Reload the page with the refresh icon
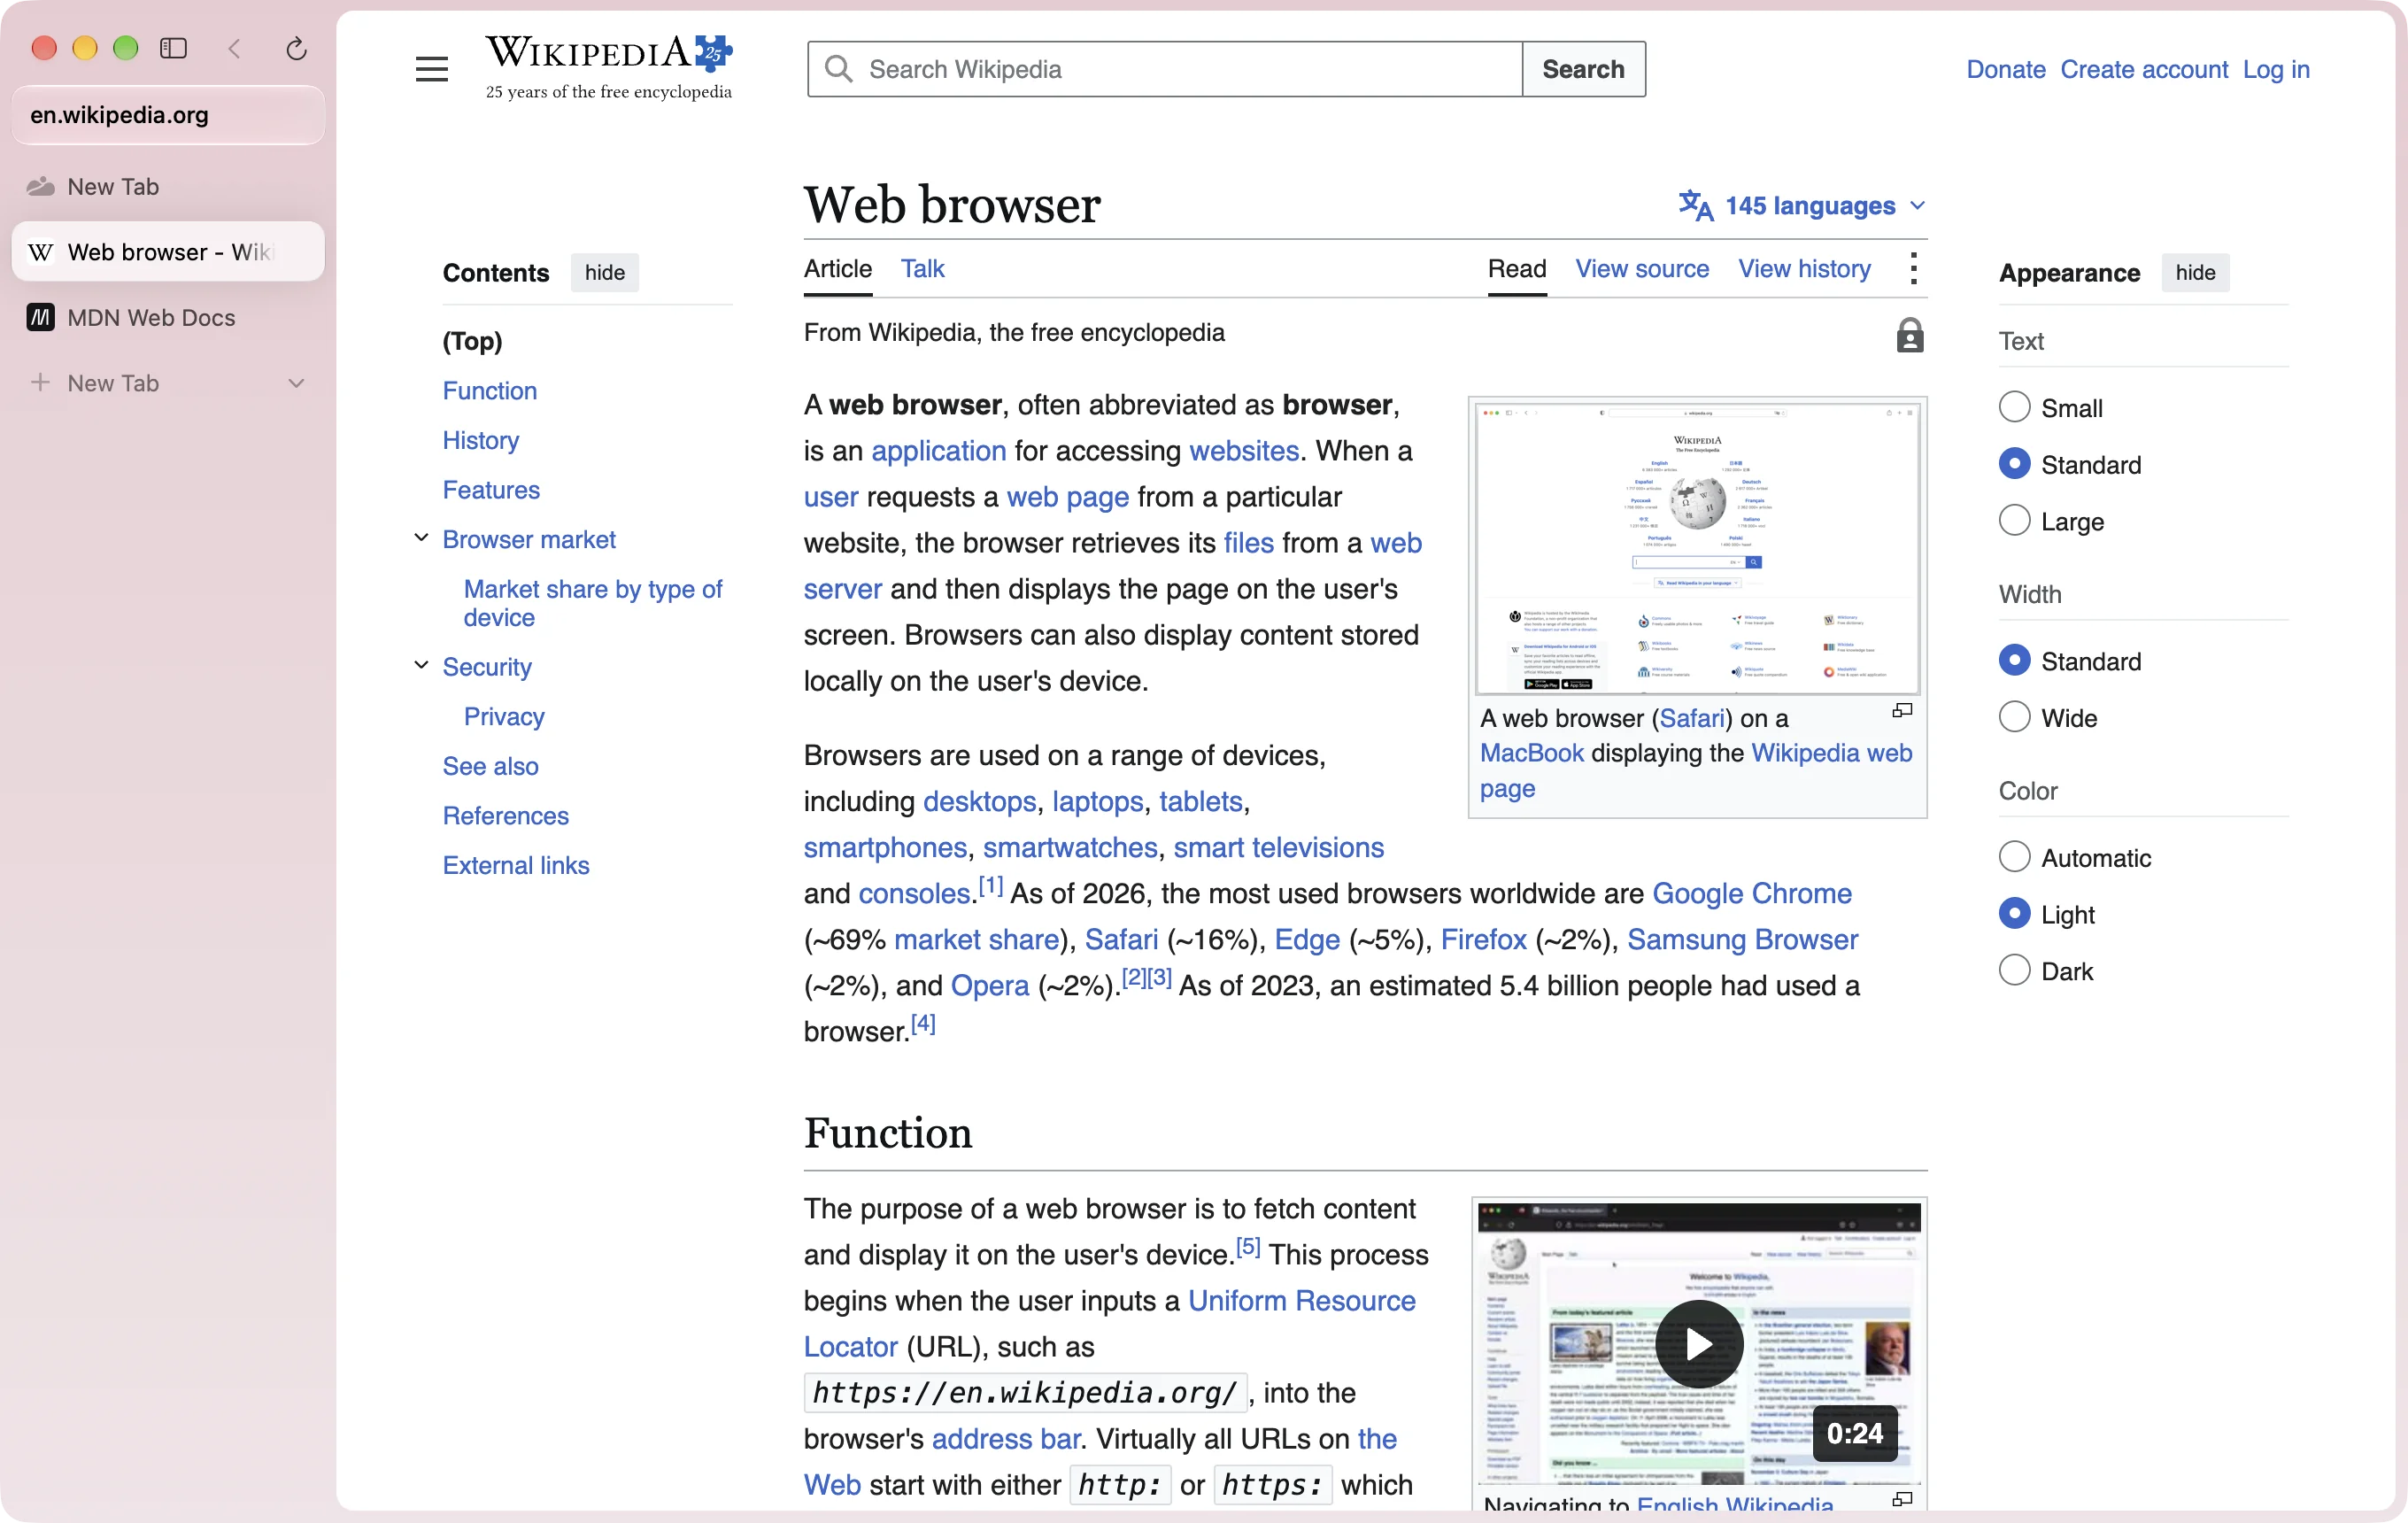The height and width of the screenshot is (1523, 2408). (296, 48)
